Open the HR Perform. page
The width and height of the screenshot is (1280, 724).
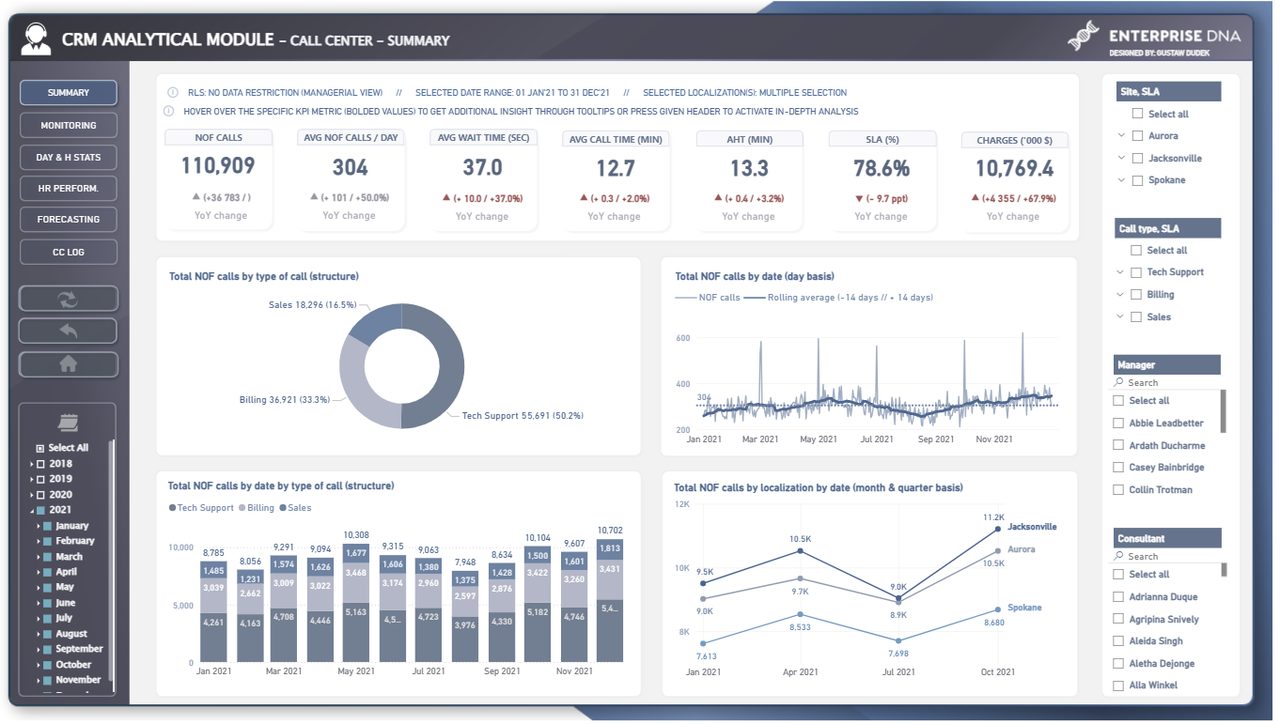pyautogui.click(x=68, y=188)
